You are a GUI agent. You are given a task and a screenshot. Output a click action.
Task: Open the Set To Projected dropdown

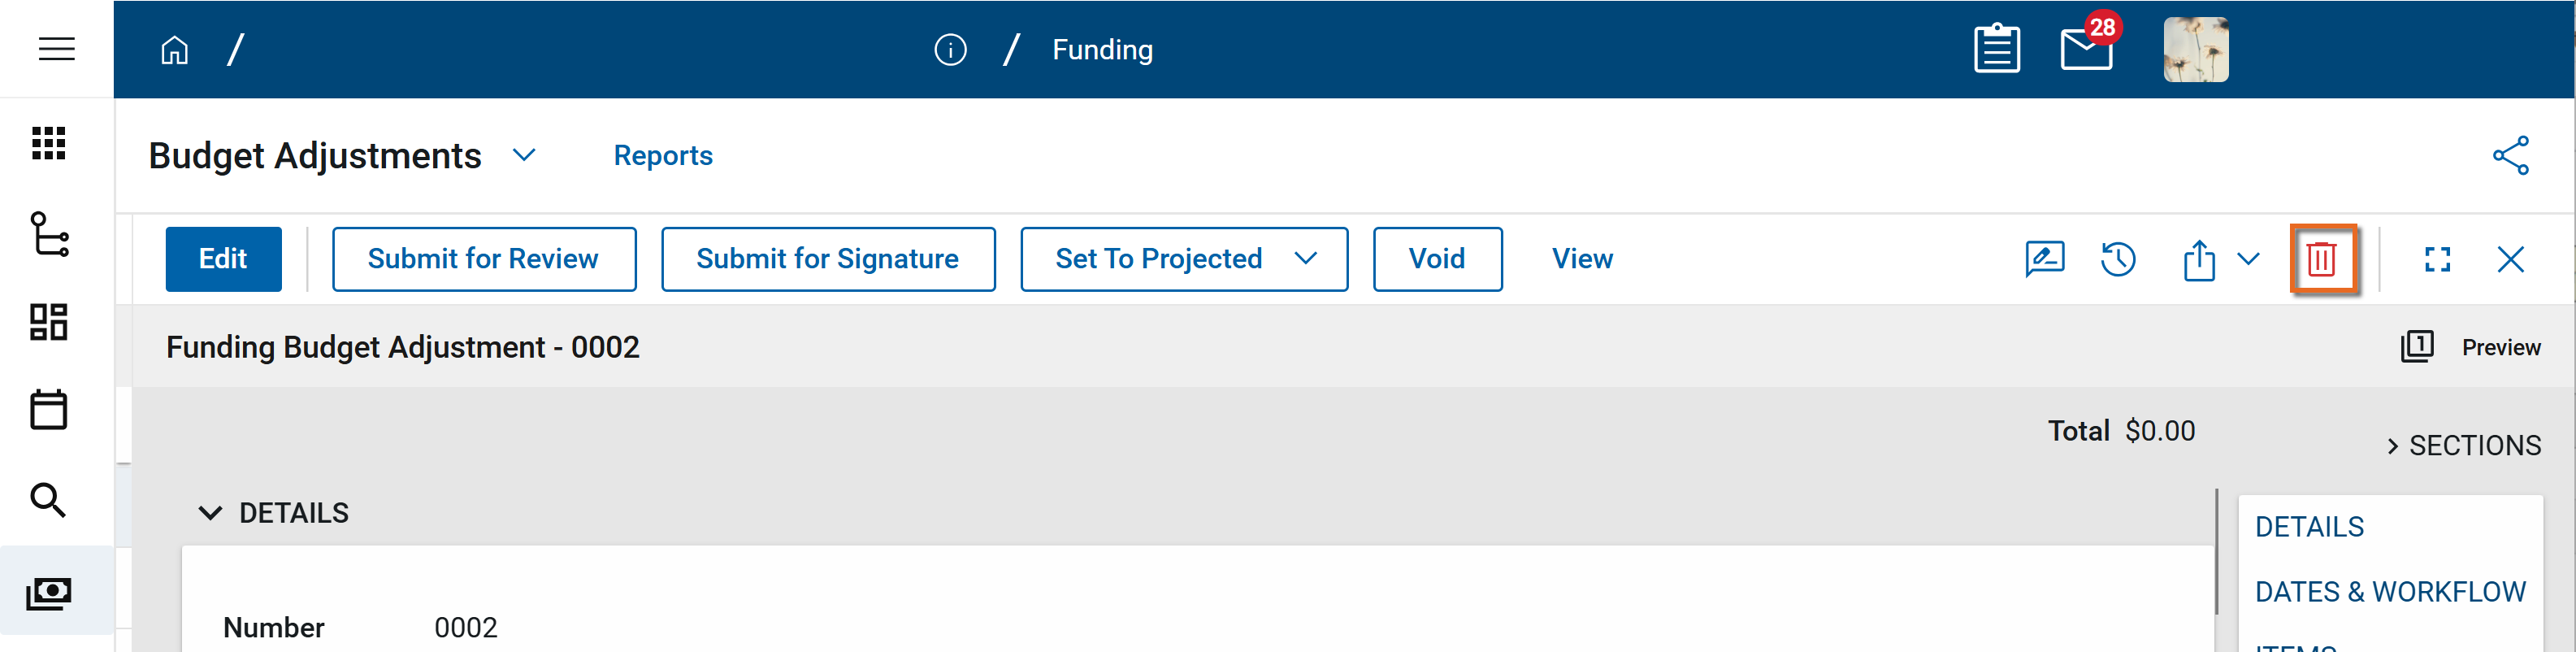click(1305, 259)
